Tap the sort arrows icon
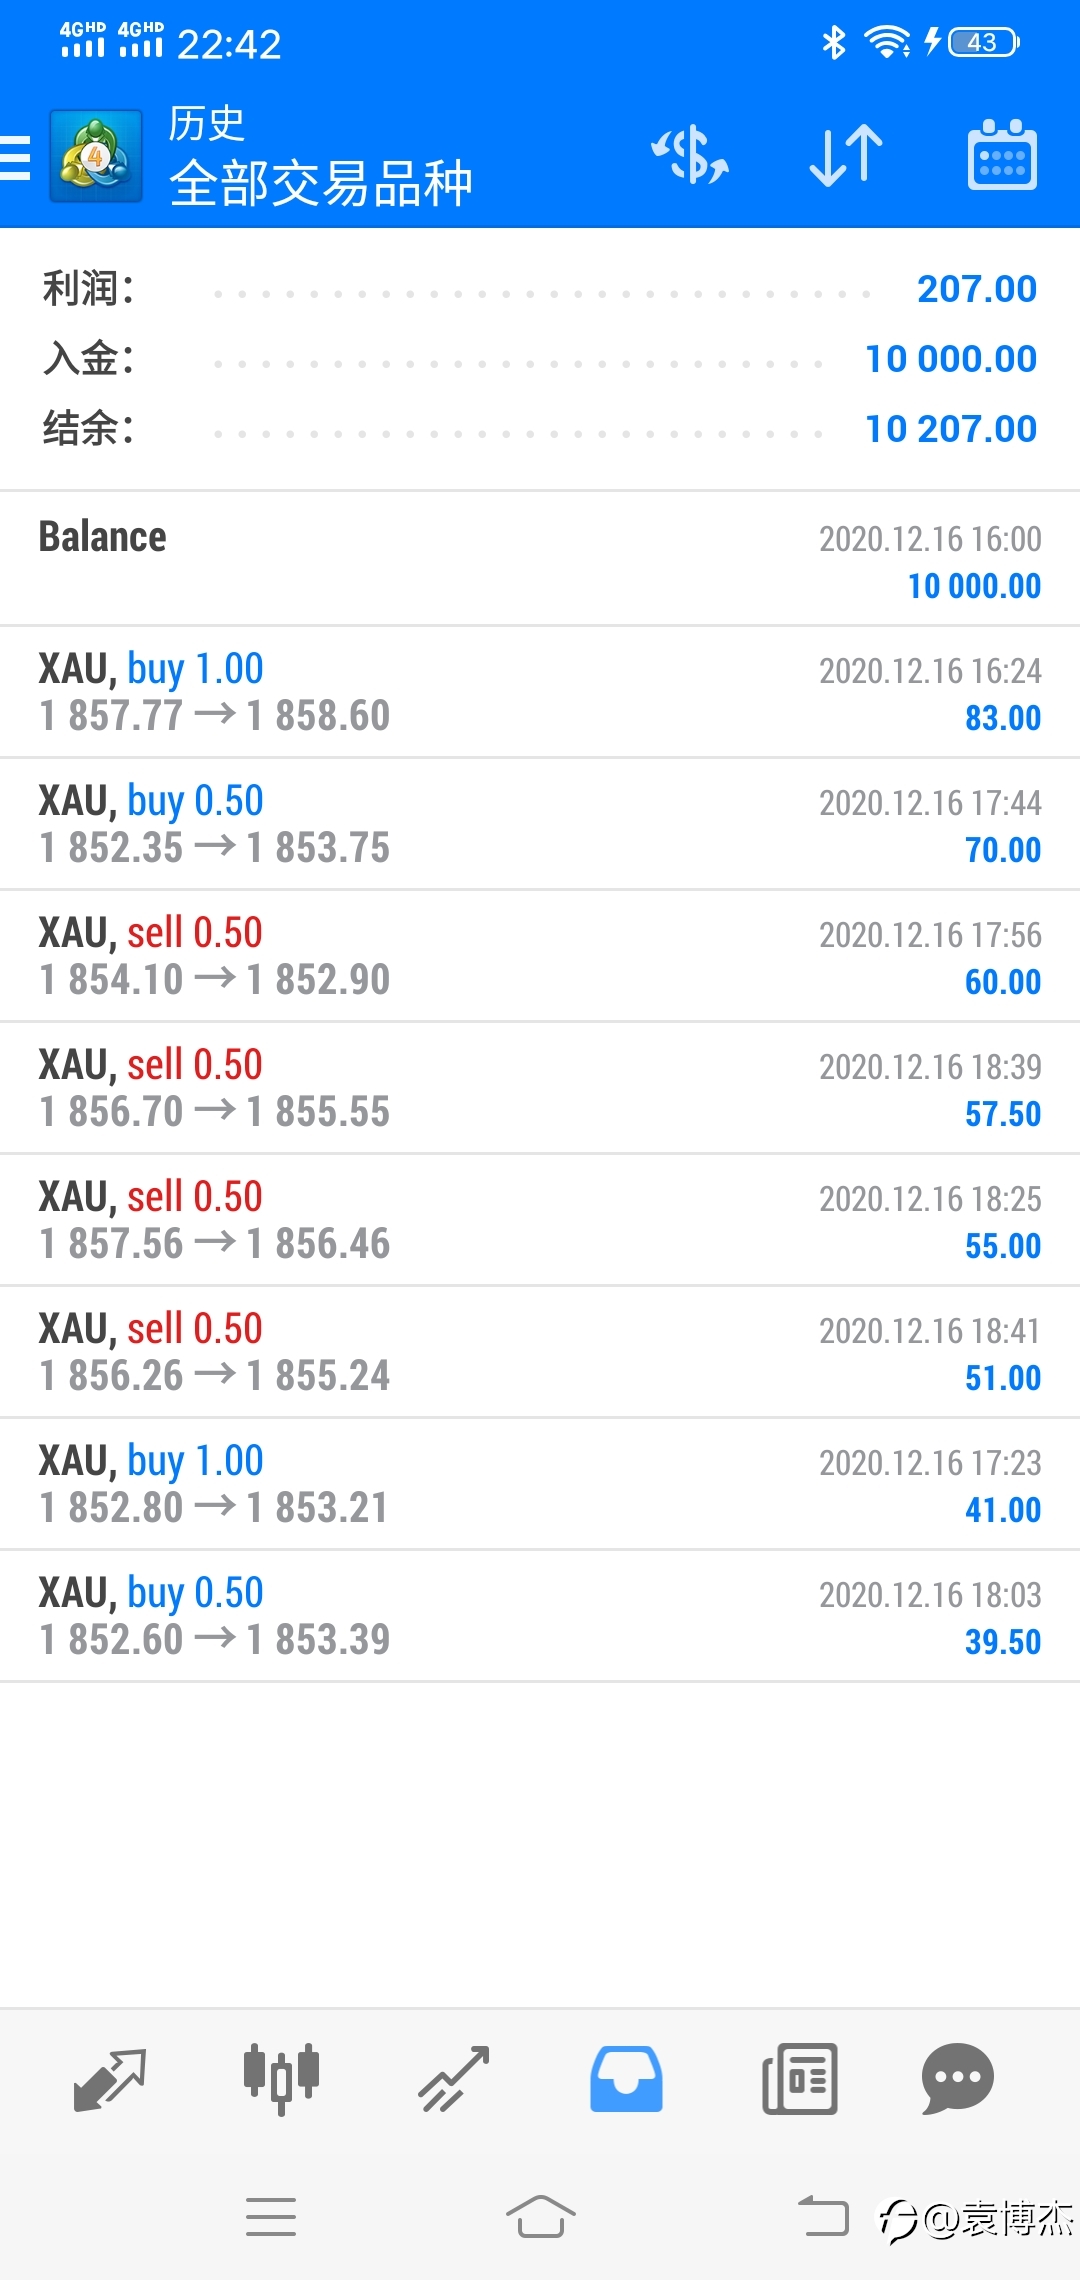Image resolution: width=1080 pixels, height=2280 pixels. (x=846, y=156)
